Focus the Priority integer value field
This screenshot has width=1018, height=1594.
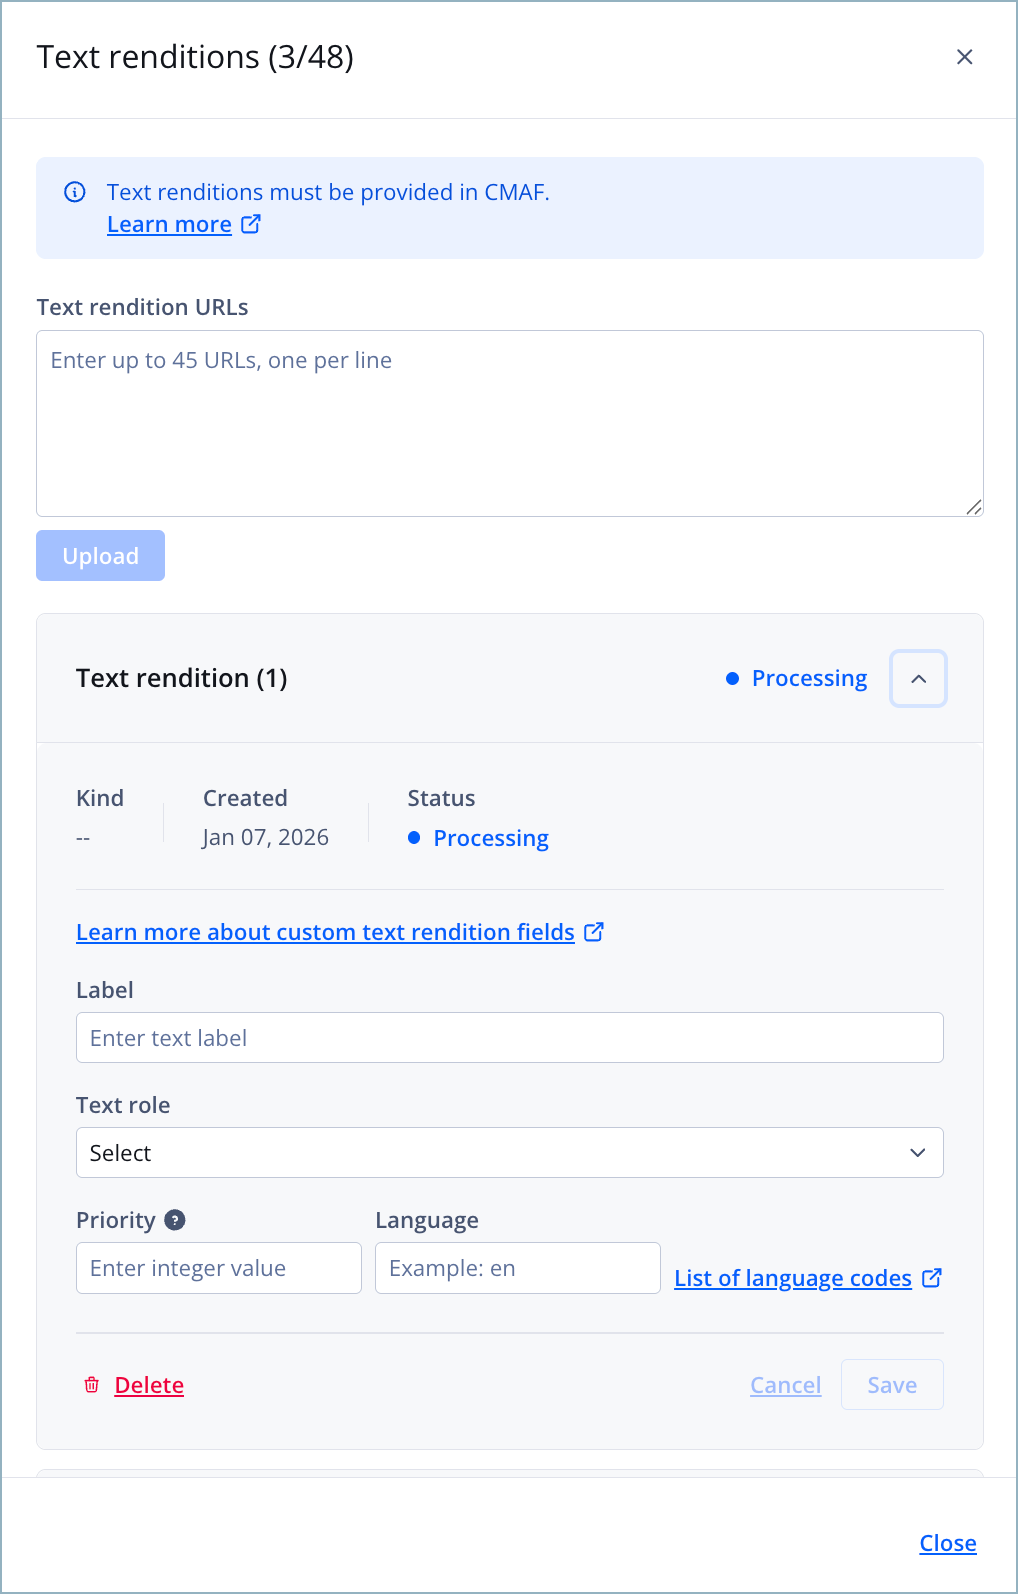point(219,1268)
